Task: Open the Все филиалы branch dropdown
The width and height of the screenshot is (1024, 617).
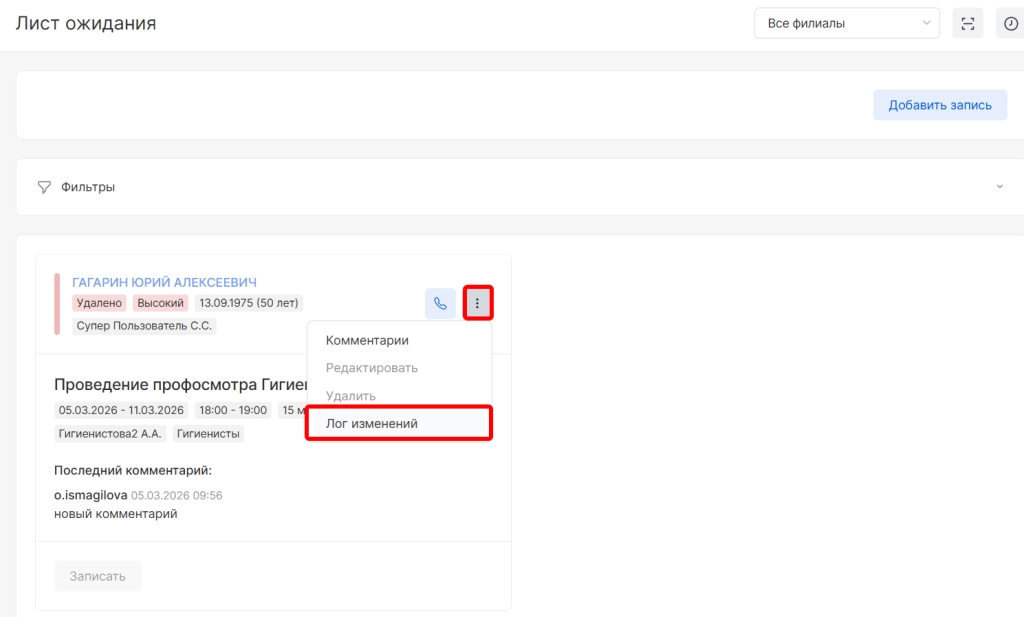Action: 846,24
